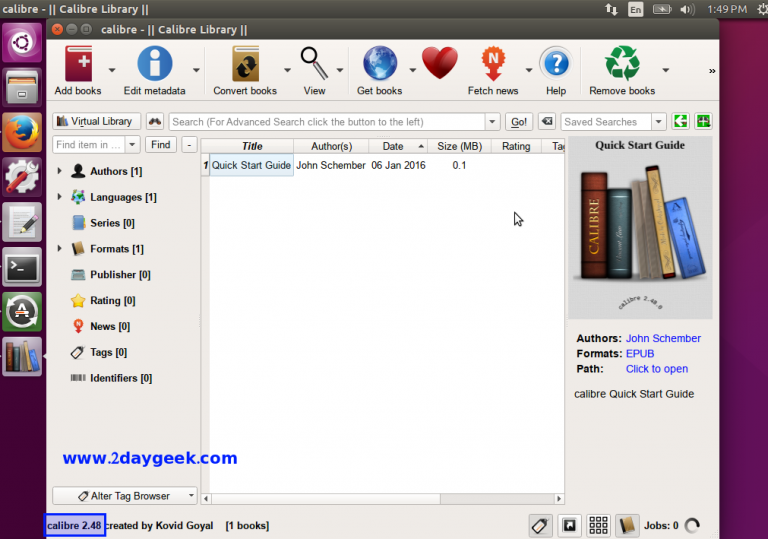Screen dimensions: 768x539
Task: Open Saved Searches dropdown
Action: point(659,122)
